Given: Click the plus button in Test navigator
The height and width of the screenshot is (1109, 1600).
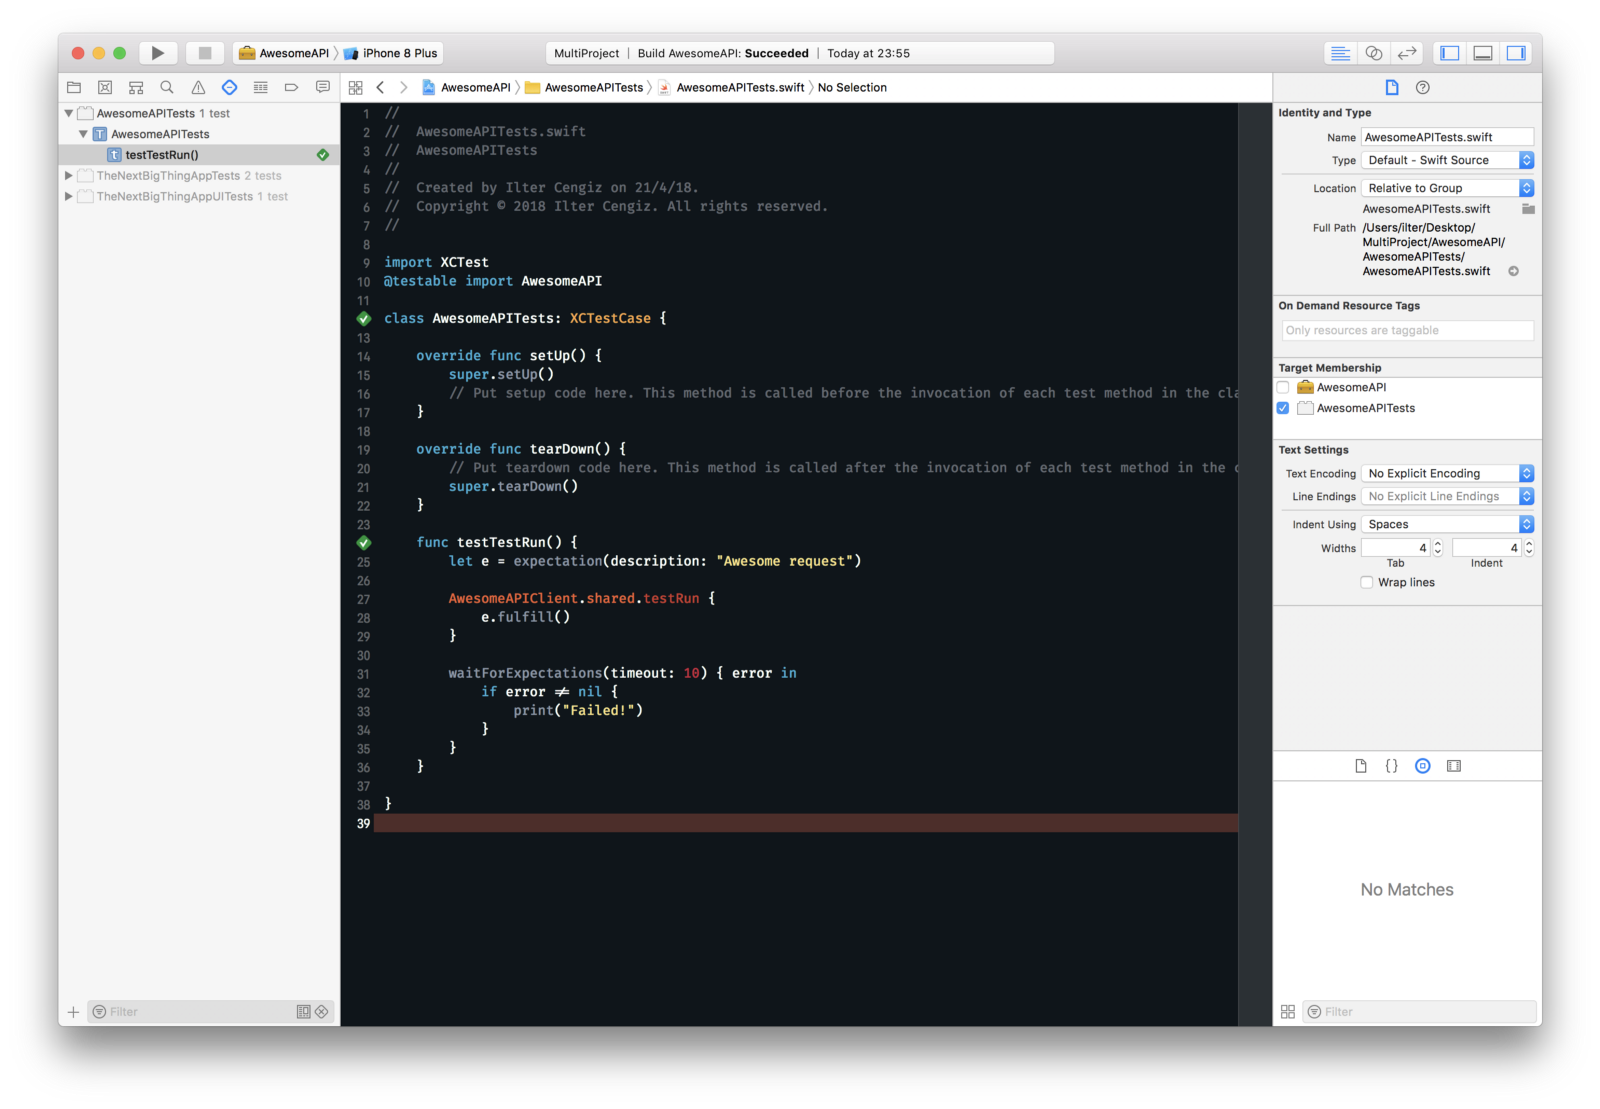Looking at the screenshot, I should point(73,1012).
